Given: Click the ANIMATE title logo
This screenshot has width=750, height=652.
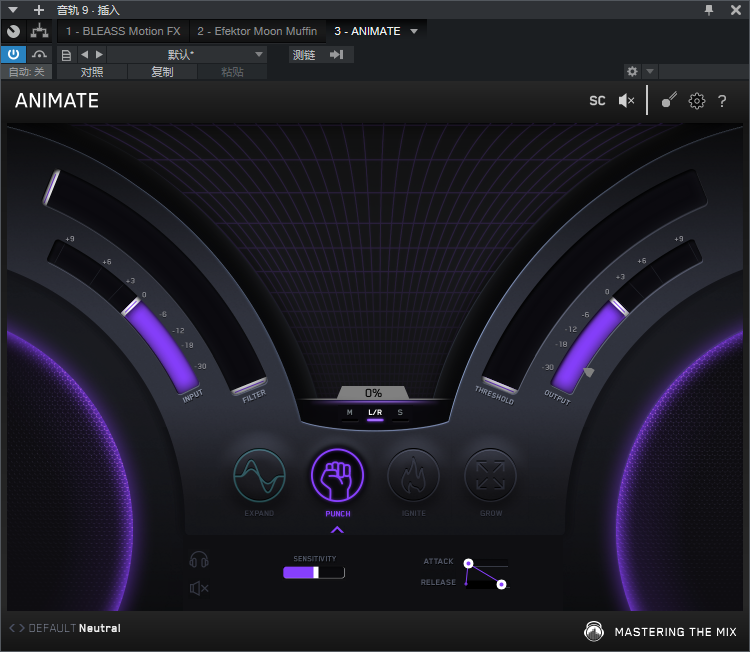Looking at the screenshot, I should 57,100.
